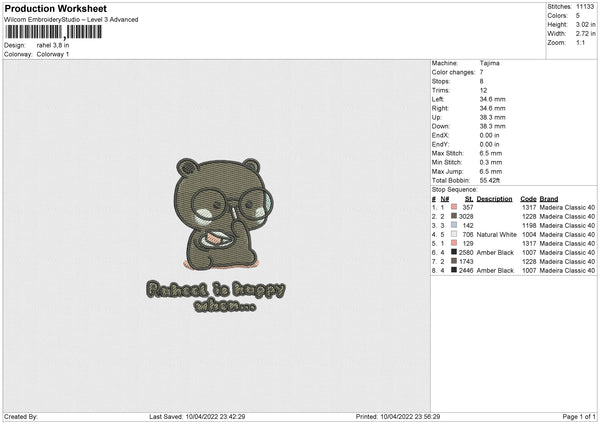The width and height of the screenshot is (600, 424).
Task: Click the machine name Tajima
Action: pyautogui.click(x=489, y=63)
